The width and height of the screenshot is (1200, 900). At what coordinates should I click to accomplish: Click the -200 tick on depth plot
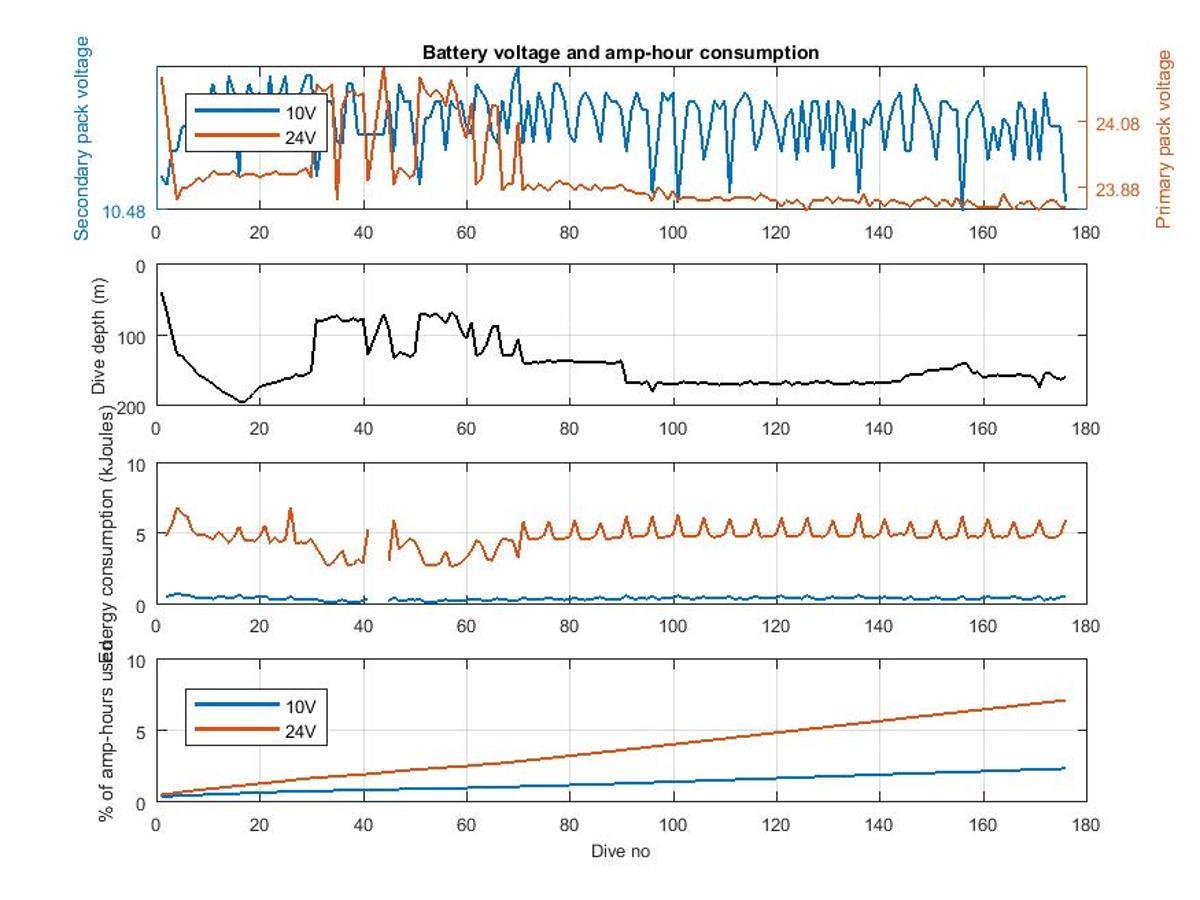pyautogui.click(x=132, y=405)
